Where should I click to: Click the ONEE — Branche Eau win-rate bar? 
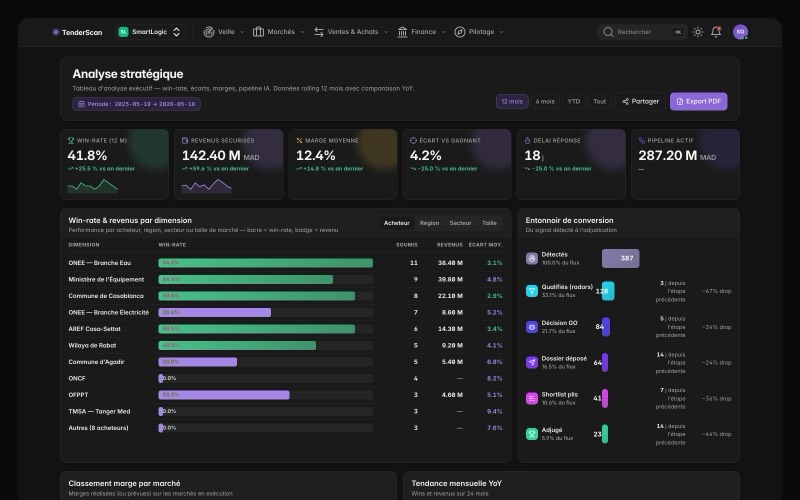point(265,263)
